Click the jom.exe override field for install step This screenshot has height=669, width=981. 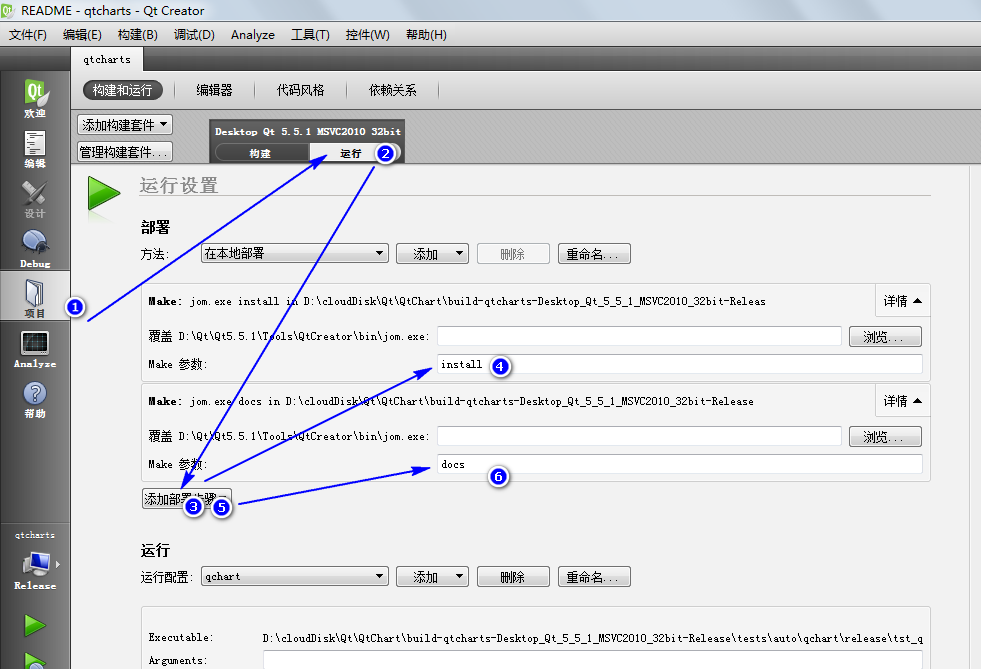639,336
